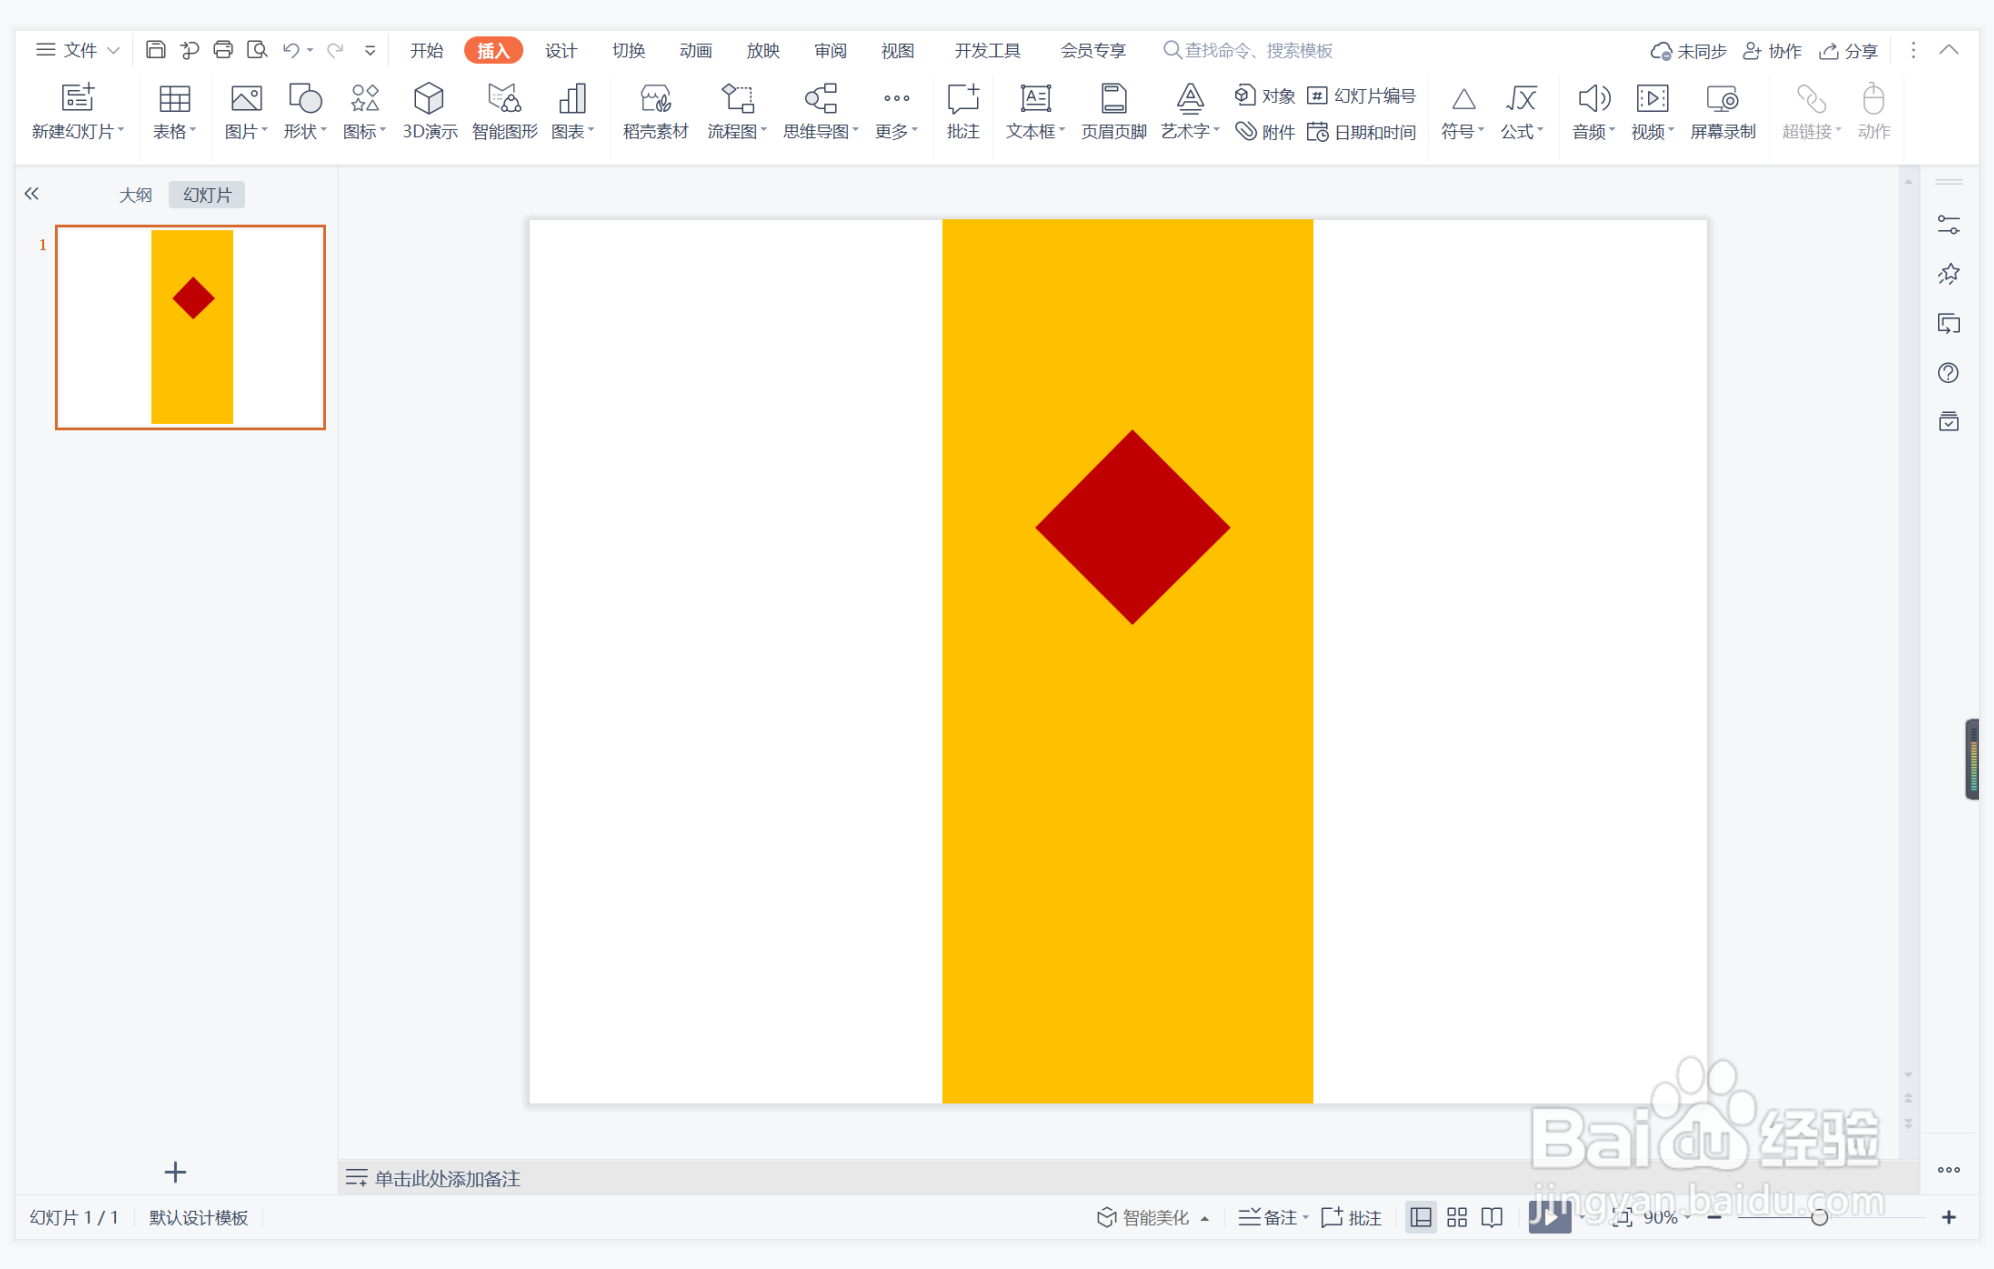Insert a 批注 comment
Screen dimensions: 1994x1269
[962, 110]
